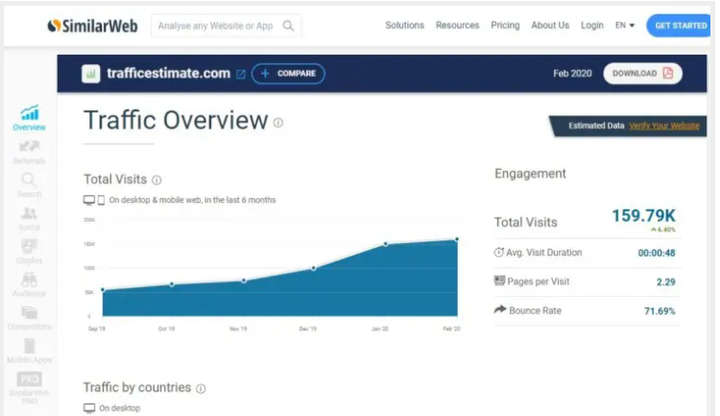Click the Engagement heading
The image size is (720, 416).
pos(530,174)
